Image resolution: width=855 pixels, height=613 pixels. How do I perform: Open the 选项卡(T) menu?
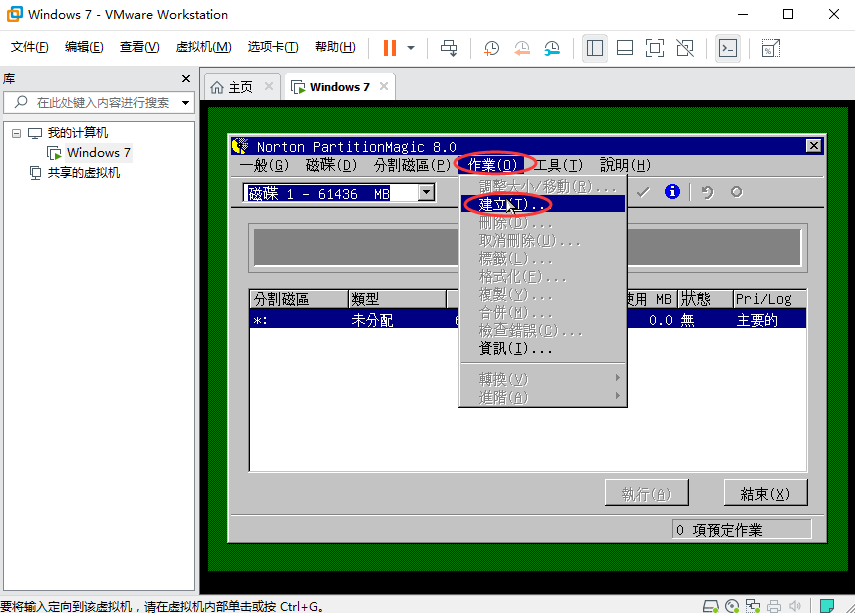coord(273,47)
